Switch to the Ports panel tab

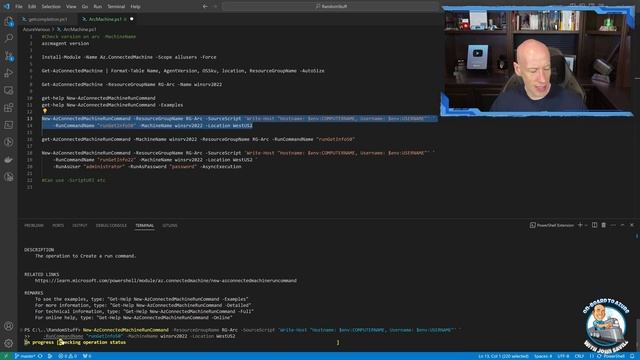click(58, 225)
